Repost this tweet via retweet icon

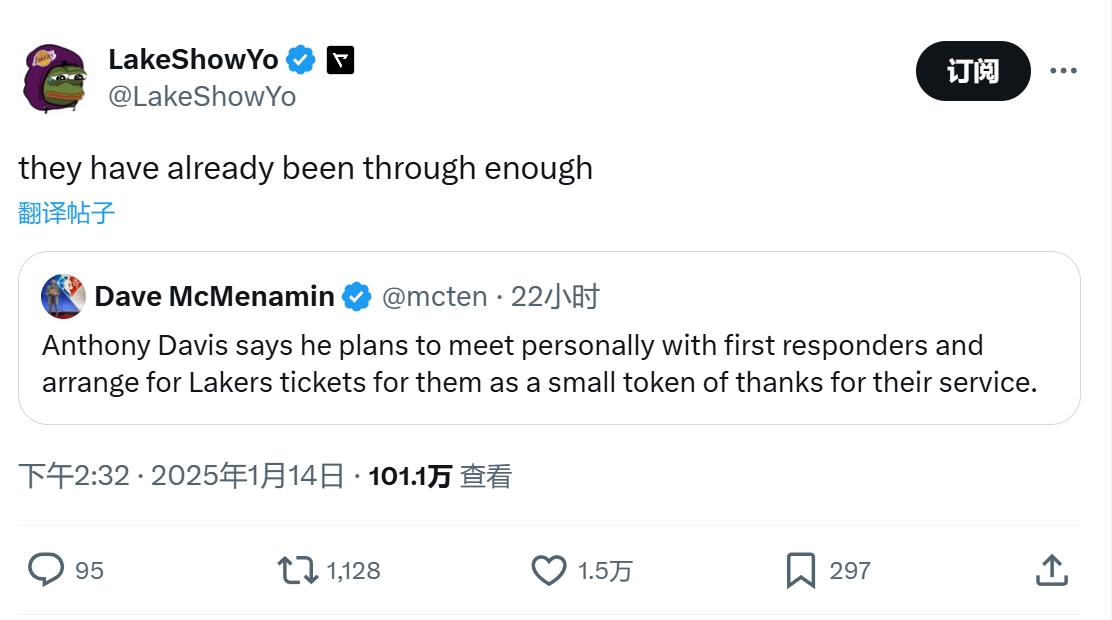(297, 570)
